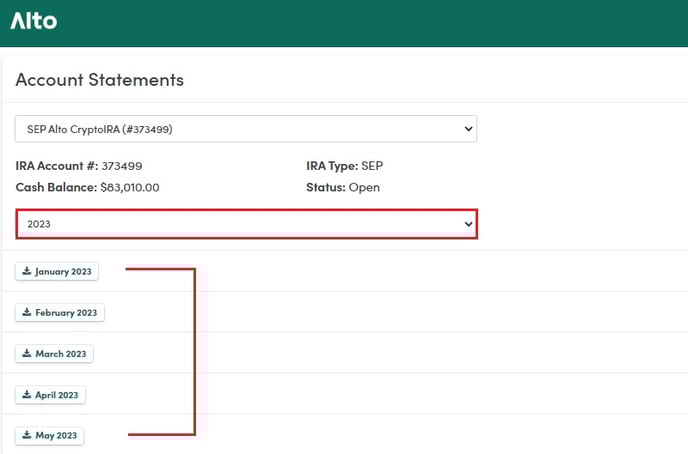Download the January 2023 statement
This screenshot has width=688, height=454.
(x=57, y=272)
